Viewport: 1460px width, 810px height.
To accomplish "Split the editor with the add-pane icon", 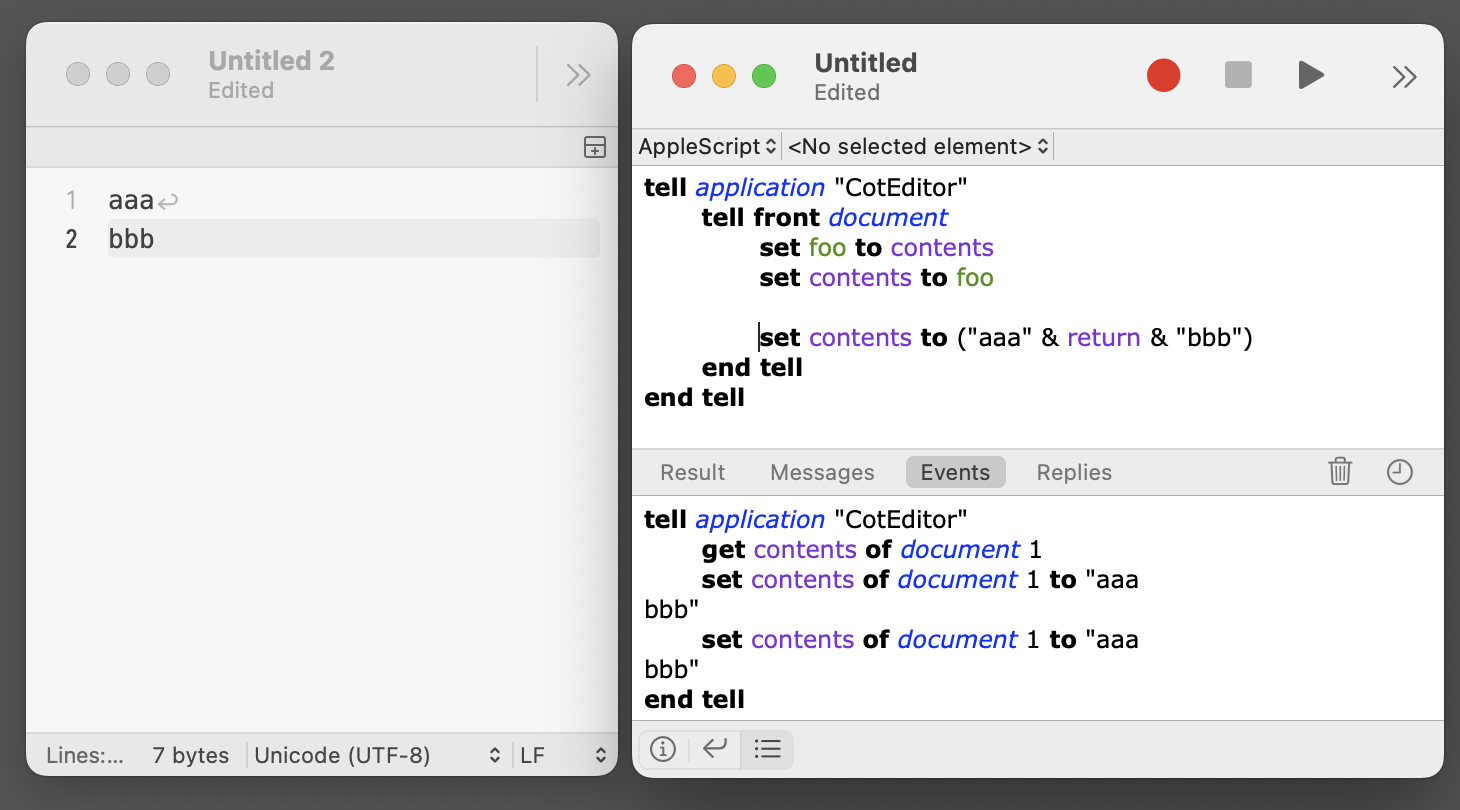I will pyautogui.click(x=594, y=147).
